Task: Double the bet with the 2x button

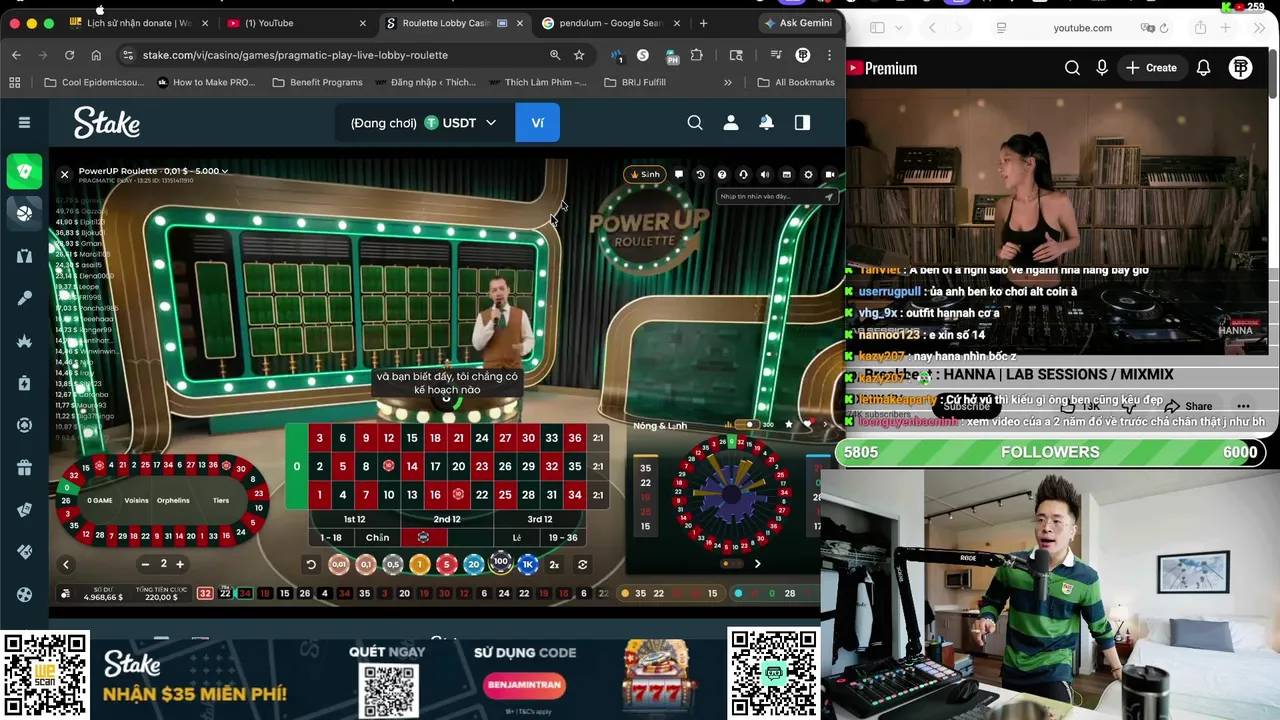Action: point(554,564)
